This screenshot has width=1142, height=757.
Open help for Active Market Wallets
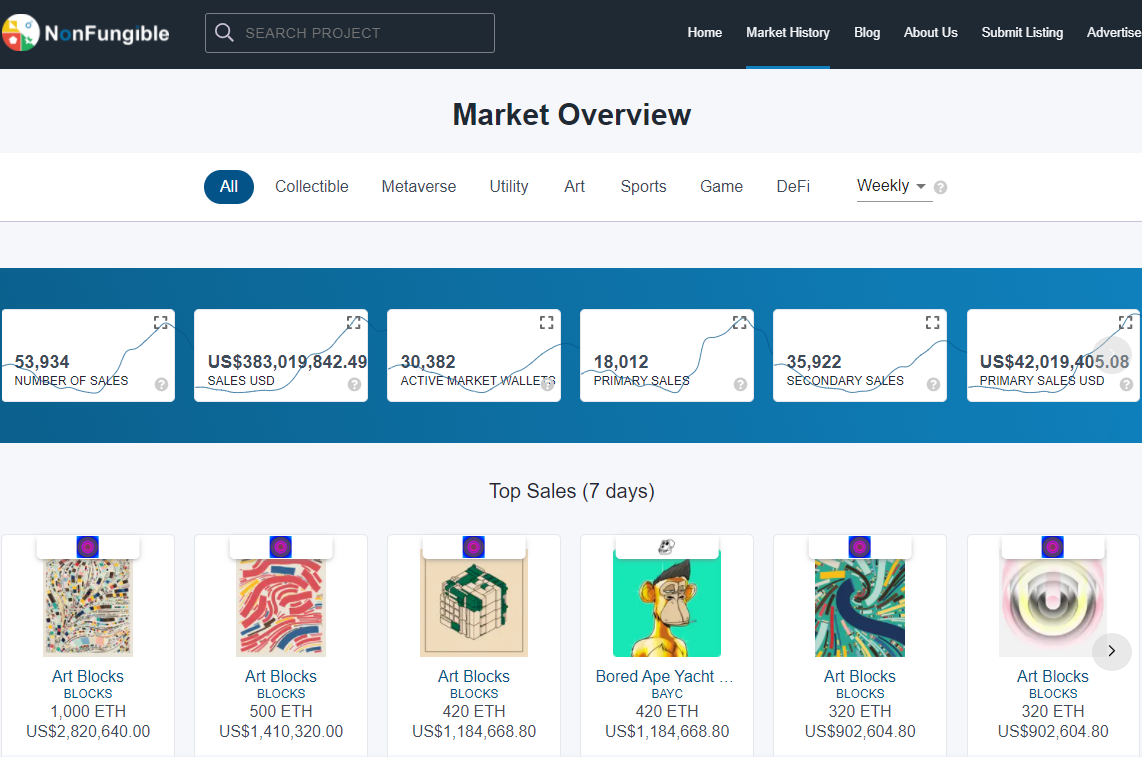(x=548, y=384)
